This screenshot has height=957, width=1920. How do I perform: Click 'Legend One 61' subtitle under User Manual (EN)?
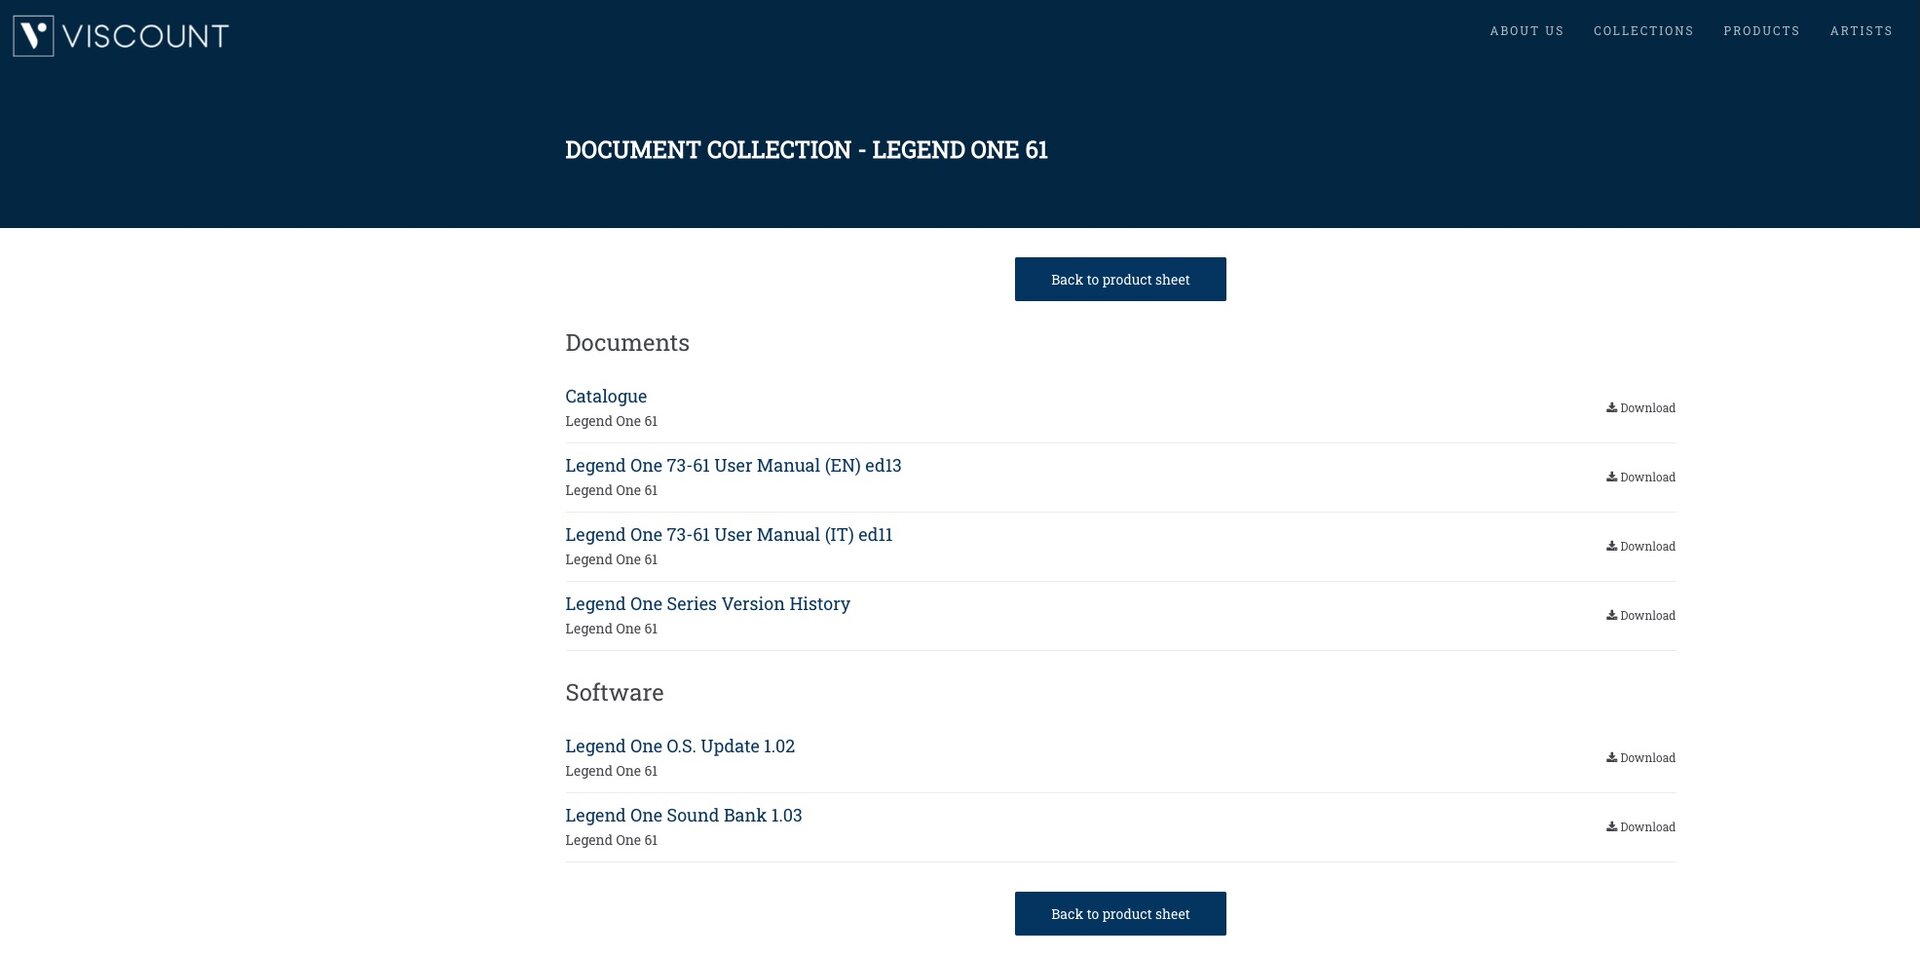coord(611,490)
